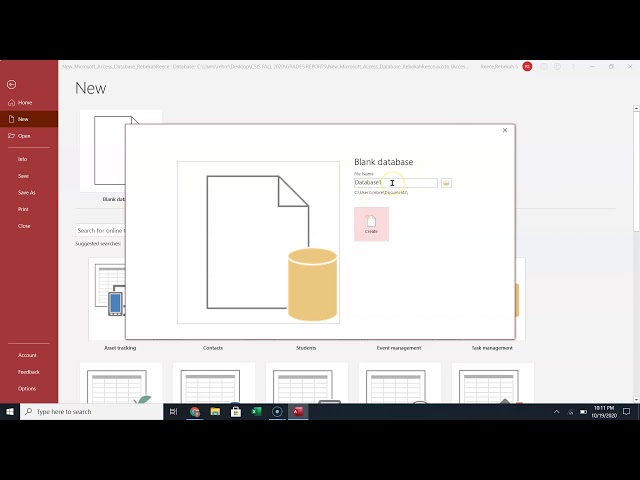The width and height of the screenshot is (640, 480).
Task: Click the Task management template label
Action: pyautogui.click(x=492, y=348)
